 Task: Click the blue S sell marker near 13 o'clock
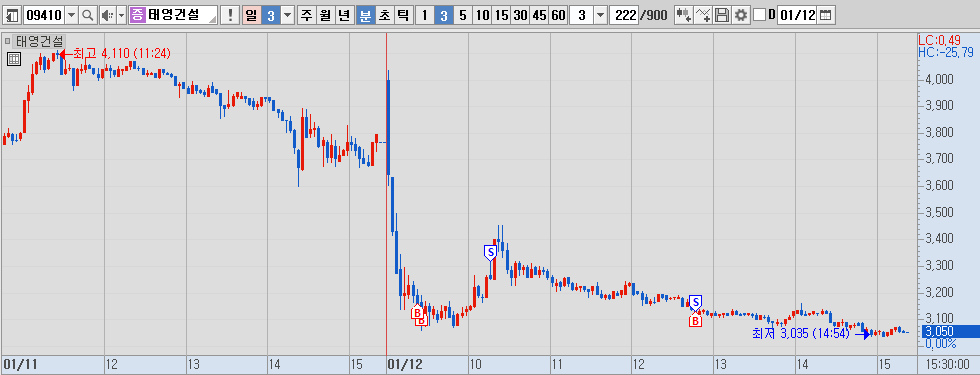[695, 302]
